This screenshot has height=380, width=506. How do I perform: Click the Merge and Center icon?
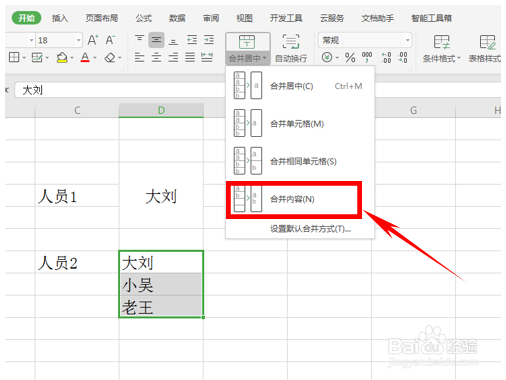(247, 42)
